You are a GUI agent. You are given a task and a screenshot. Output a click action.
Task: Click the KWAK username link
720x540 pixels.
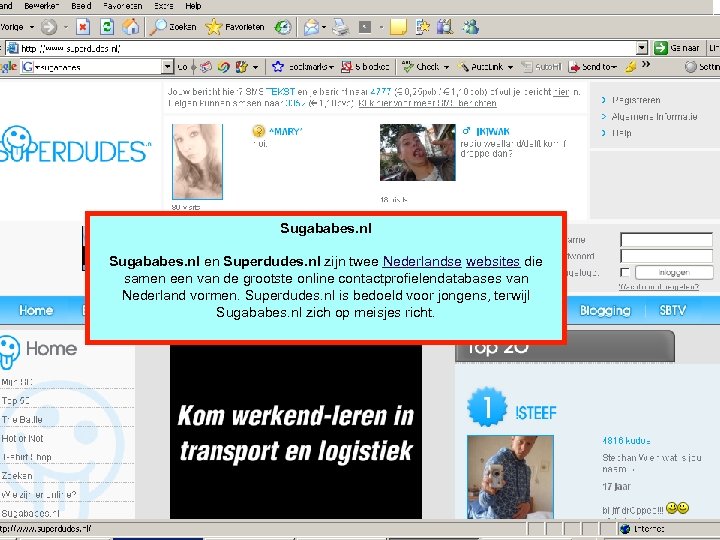(493, 132)
